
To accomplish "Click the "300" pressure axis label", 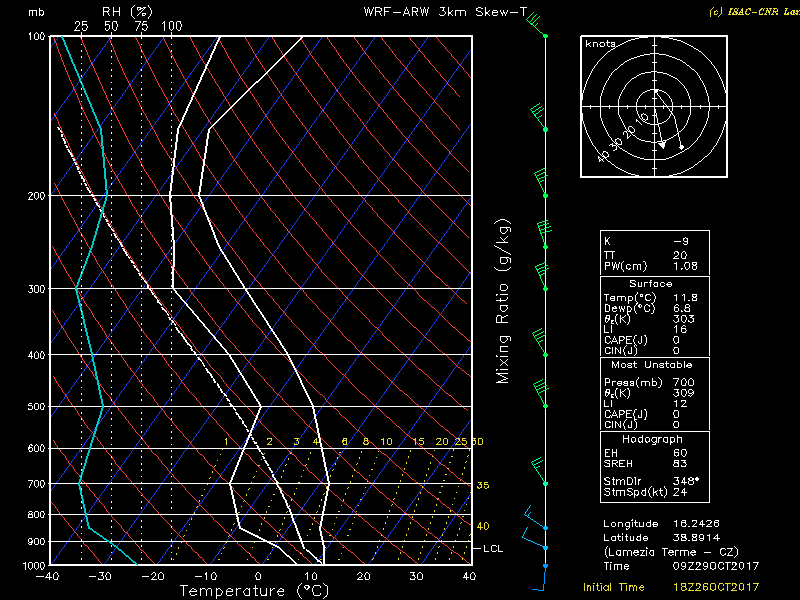I will (x=36, y=289).
